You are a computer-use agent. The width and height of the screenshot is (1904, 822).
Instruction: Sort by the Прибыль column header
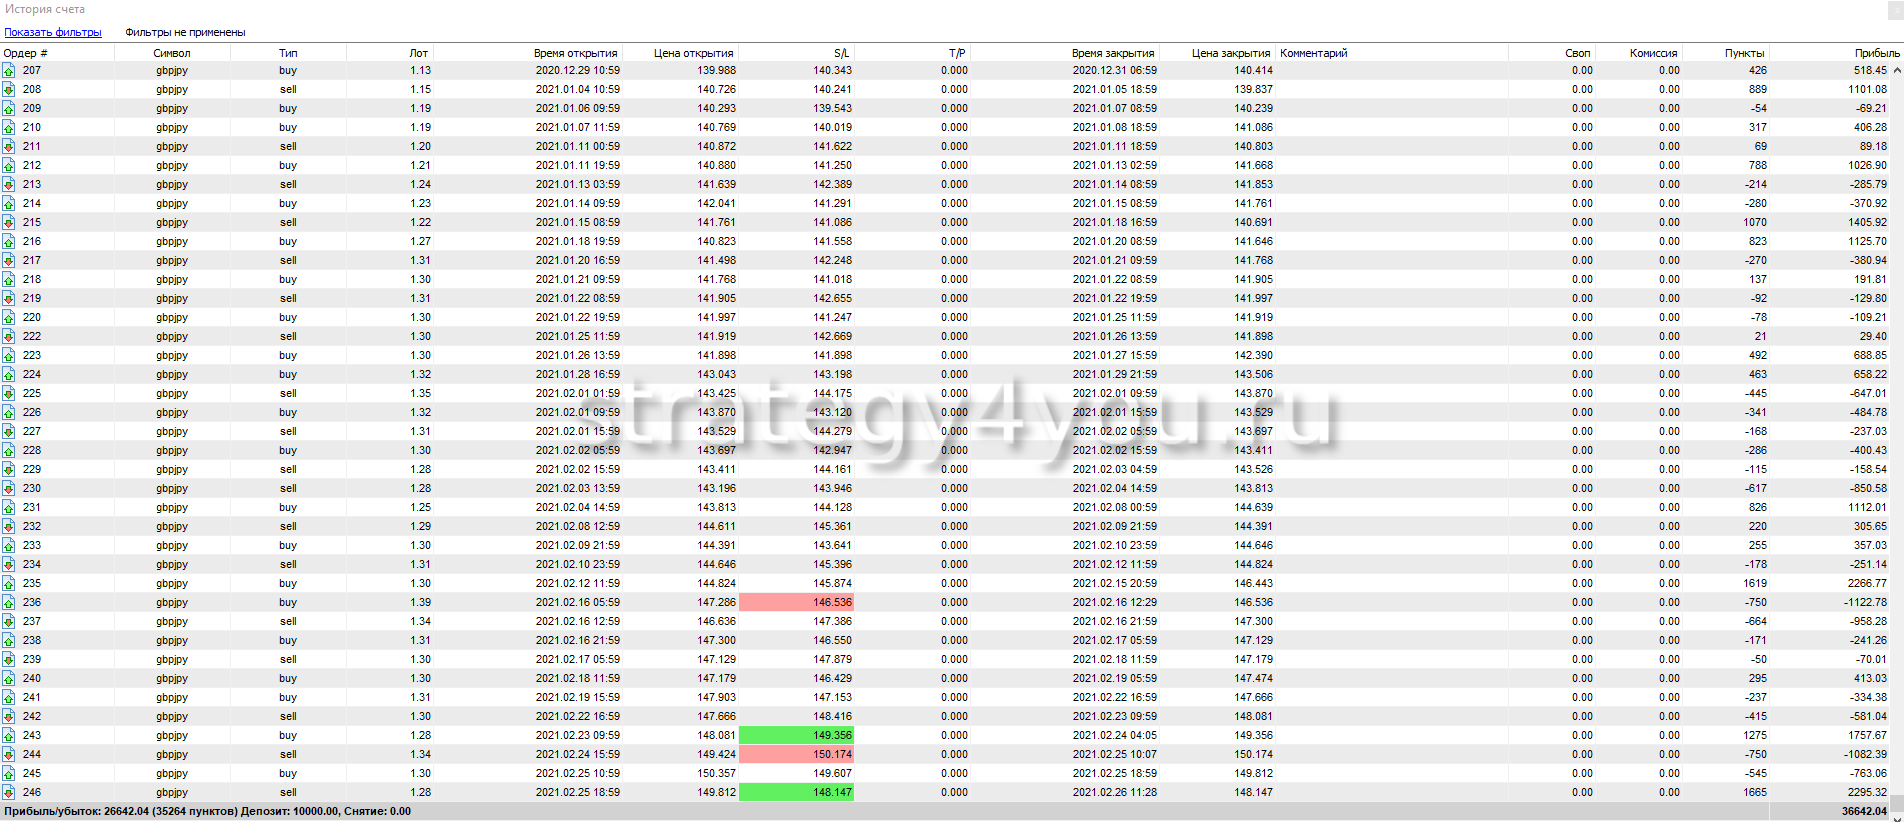1876,53
